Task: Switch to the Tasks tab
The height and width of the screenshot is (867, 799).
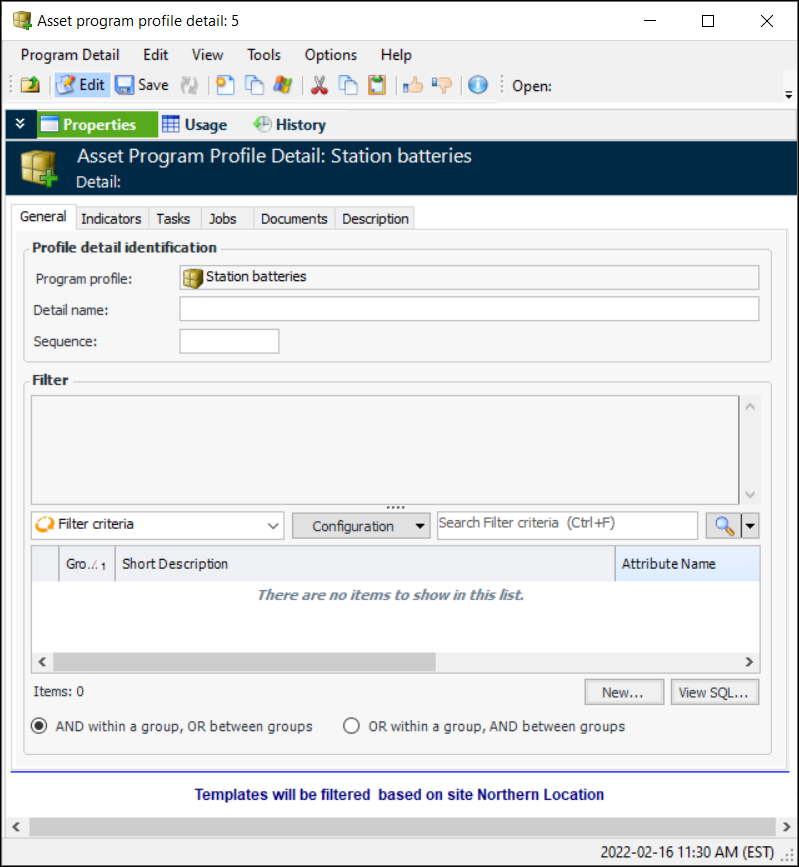Action: (x=173, y=219)
